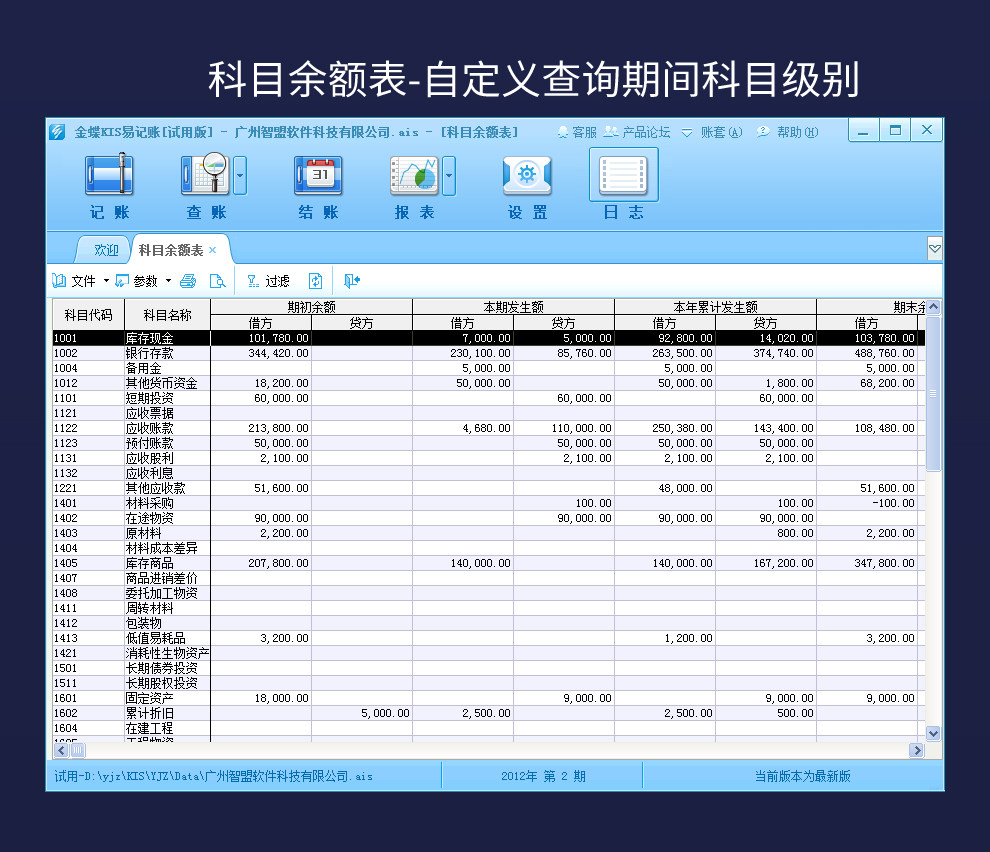990x852 pixels.
Task: Expand the dropdown arrow beside 报表
Action: [x=449, y=176]
